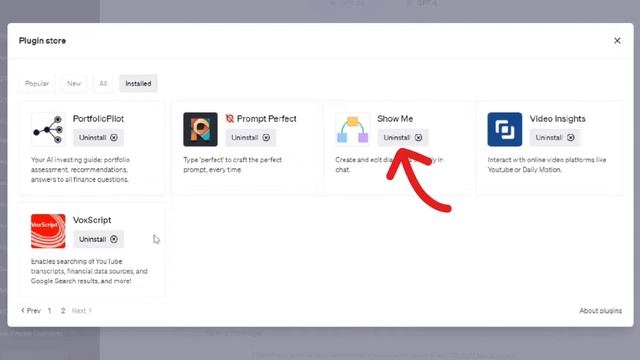
Task: Go to page 1 of plugins
Action: [49, 311]
